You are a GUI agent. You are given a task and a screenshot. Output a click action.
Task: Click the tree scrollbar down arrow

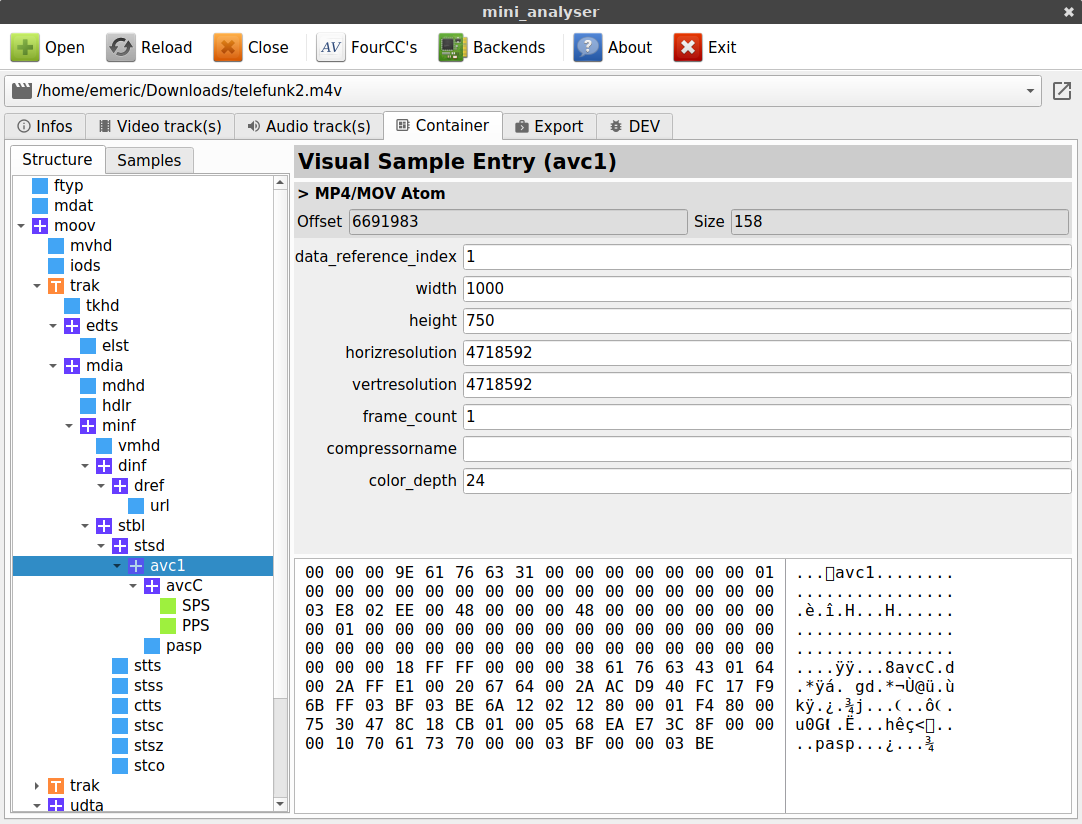pyautogui.click(x=280, y=804)
